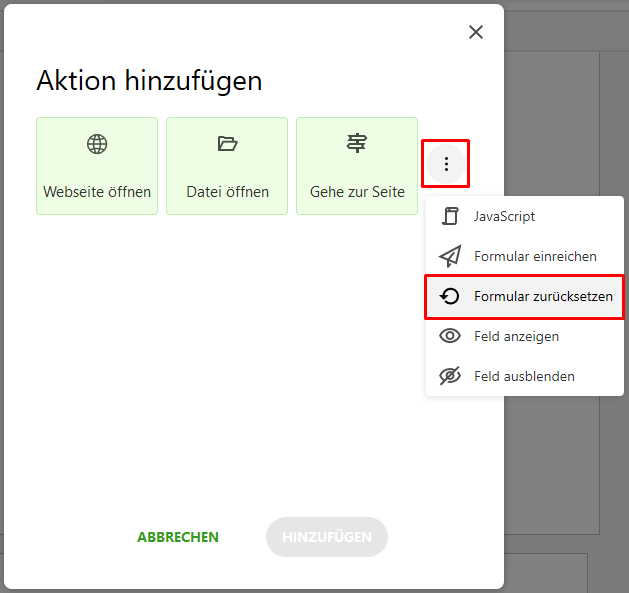Click the JavaScript scroll icon

click(x=450, y=216)
